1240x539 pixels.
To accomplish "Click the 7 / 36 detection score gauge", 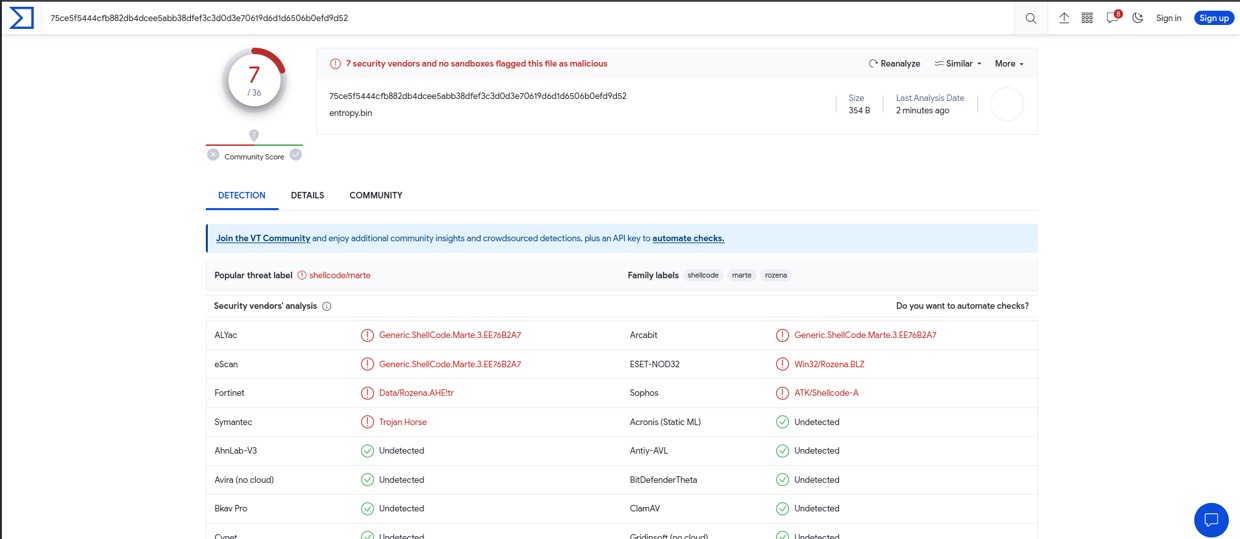I will (x=254, y=80).
